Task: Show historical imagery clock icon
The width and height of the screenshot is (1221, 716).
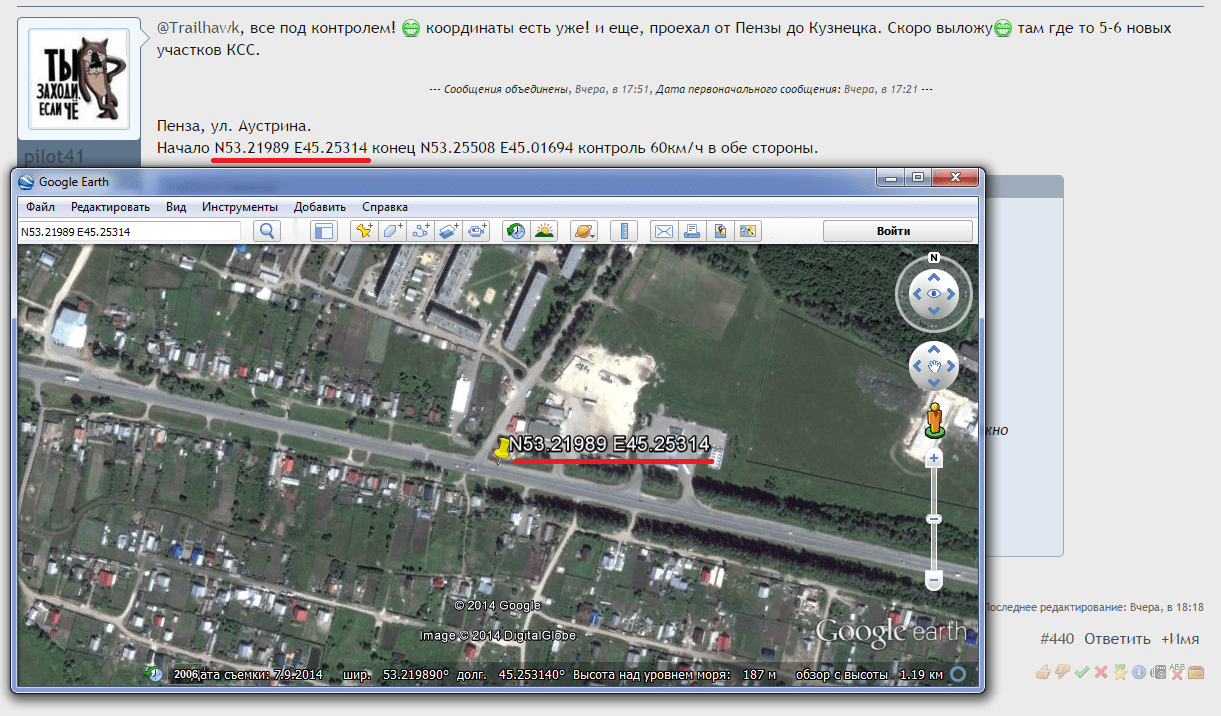Action: click(x=516, y=231)
